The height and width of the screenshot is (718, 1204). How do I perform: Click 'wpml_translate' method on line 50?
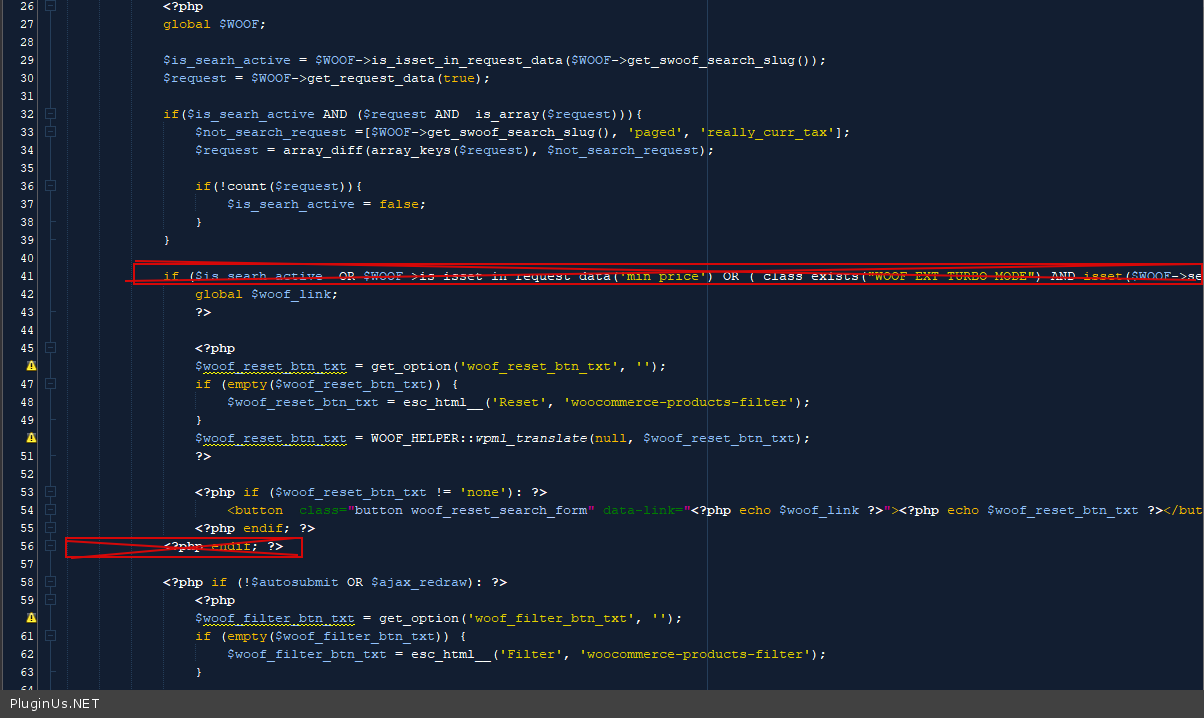tap(531, 438)
